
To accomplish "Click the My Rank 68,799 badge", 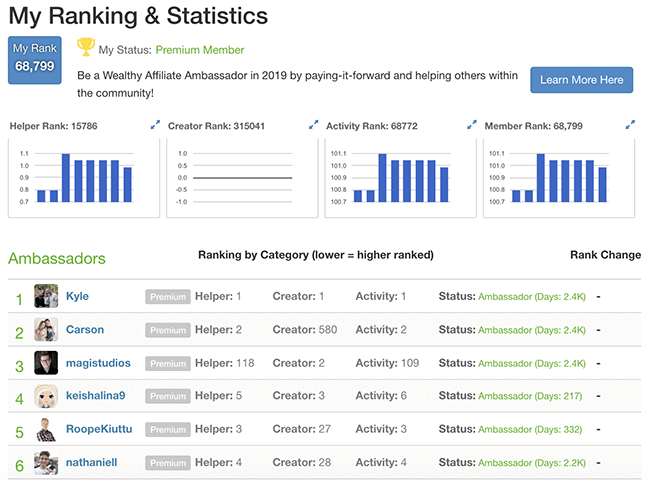I will click(x=35, y=60).
